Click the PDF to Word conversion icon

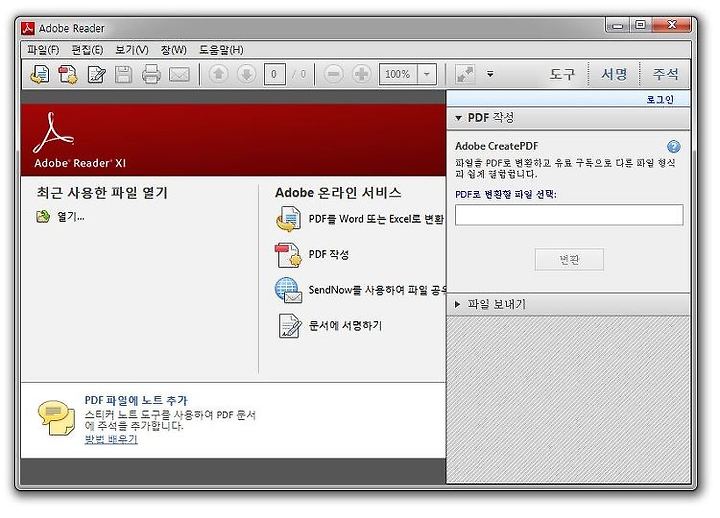[x=288, y=219]
